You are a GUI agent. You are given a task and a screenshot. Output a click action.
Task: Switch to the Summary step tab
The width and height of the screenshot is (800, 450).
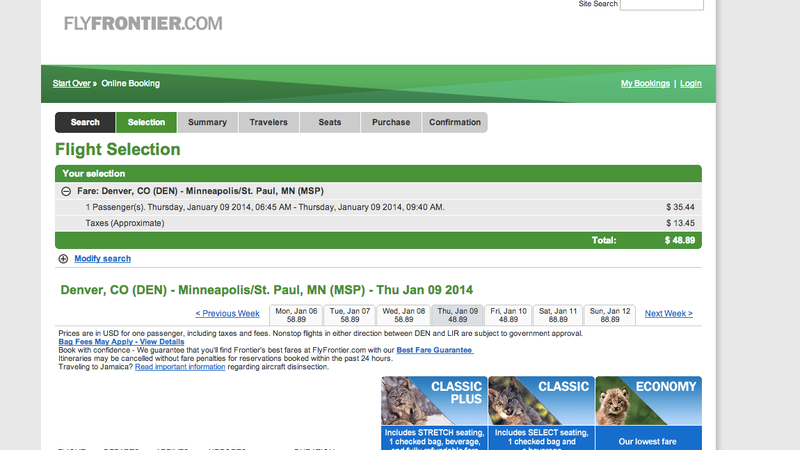coord(207,122)
